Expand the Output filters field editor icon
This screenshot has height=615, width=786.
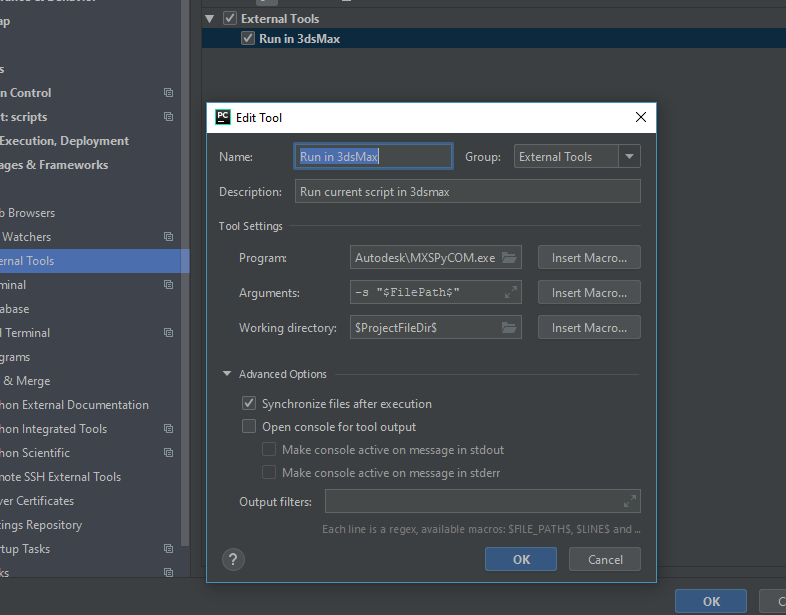tap(630, 501)
